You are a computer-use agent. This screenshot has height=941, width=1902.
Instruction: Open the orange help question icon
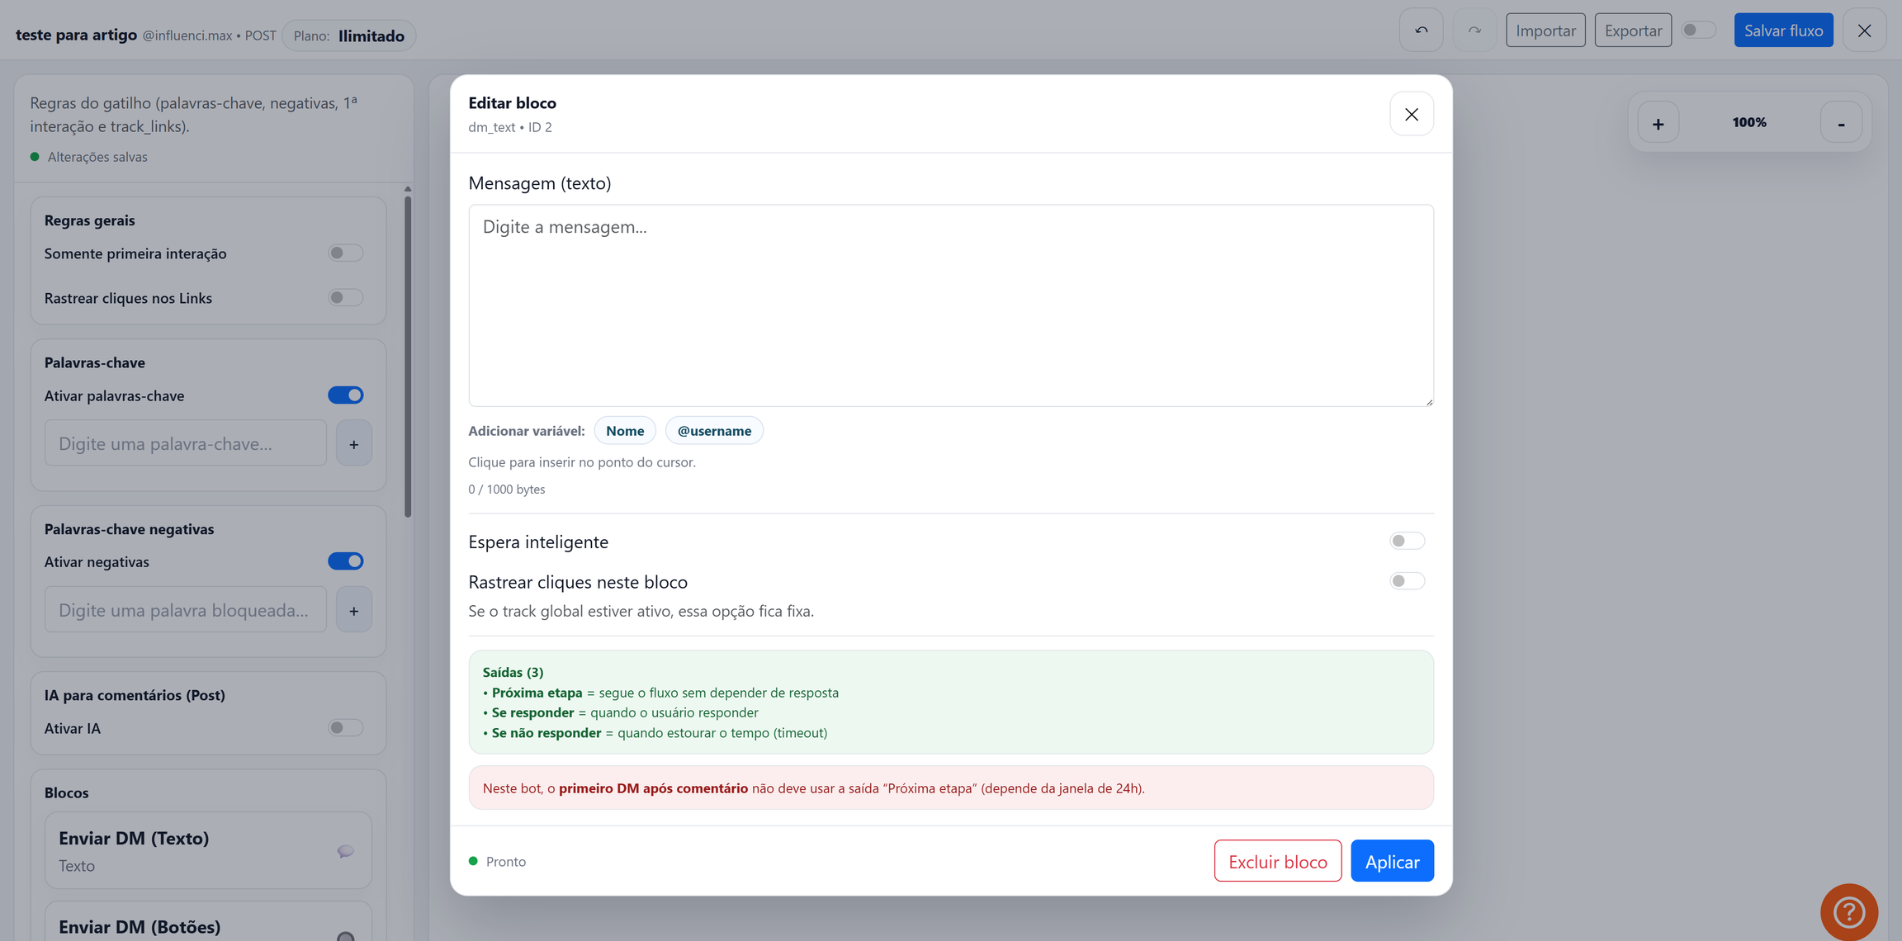click(x=1849, y=912)
